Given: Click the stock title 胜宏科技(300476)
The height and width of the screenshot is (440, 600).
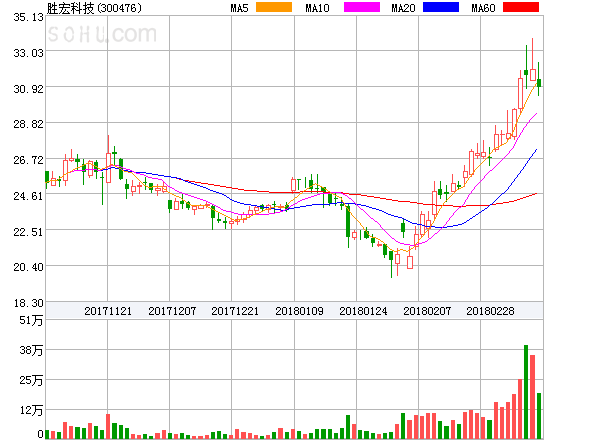Looking at the screenshot, I should (94, 8).
